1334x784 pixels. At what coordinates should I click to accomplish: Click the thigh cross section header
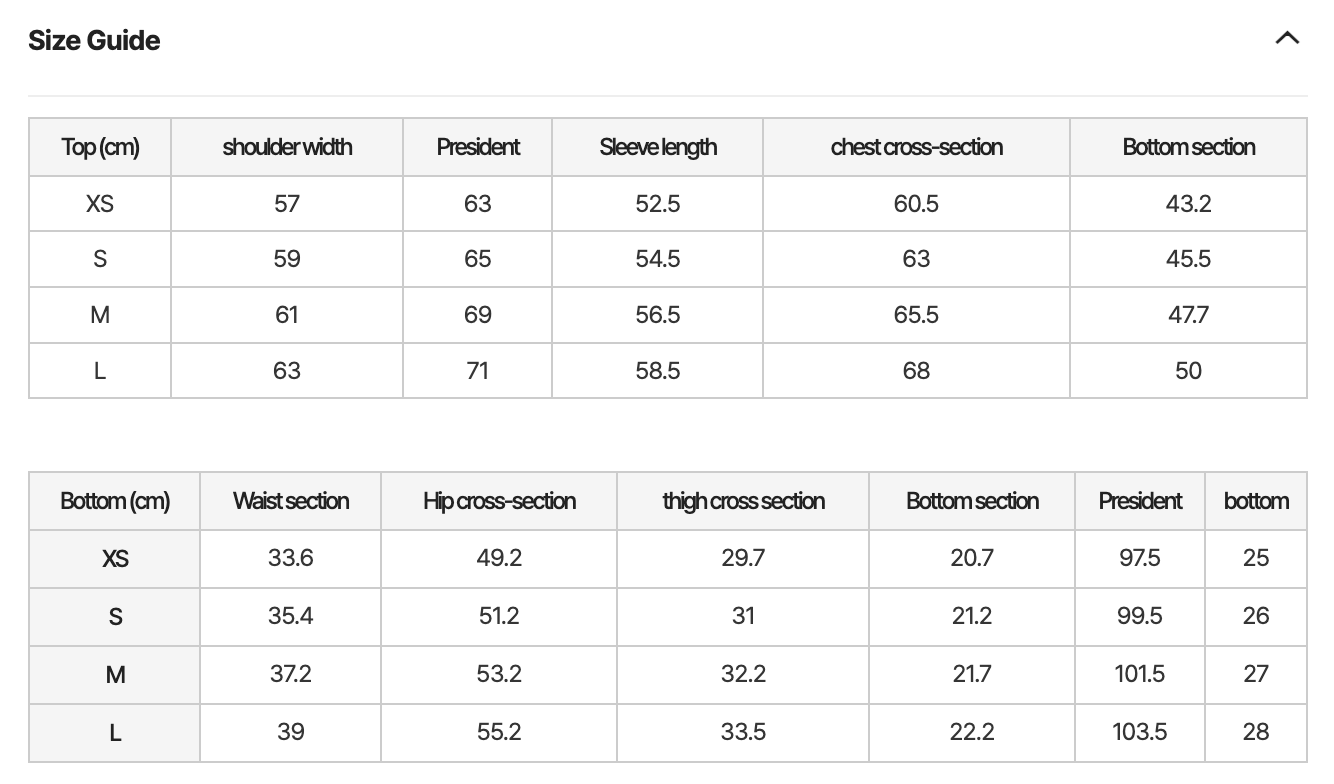743,501
